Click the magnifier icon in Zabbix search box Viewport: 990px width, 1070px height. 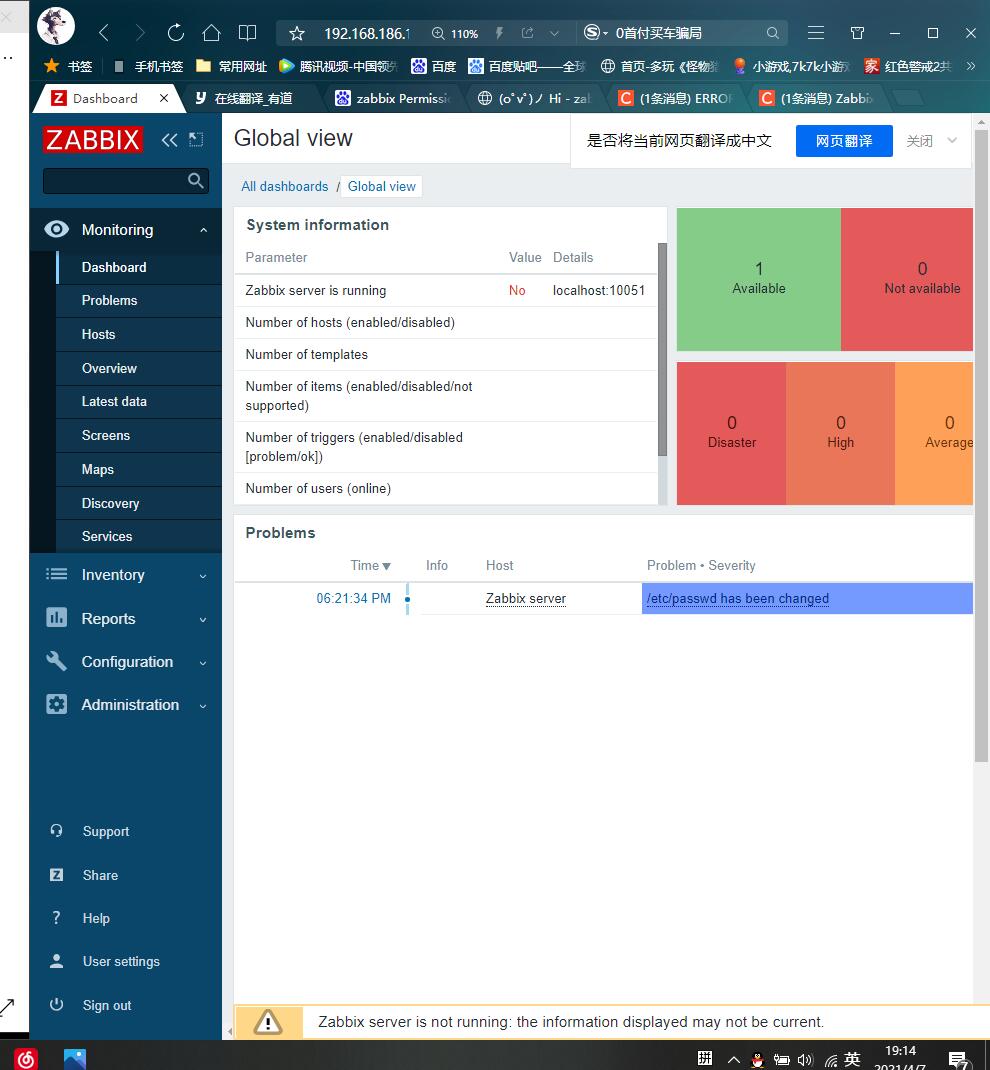pos(196,180)
